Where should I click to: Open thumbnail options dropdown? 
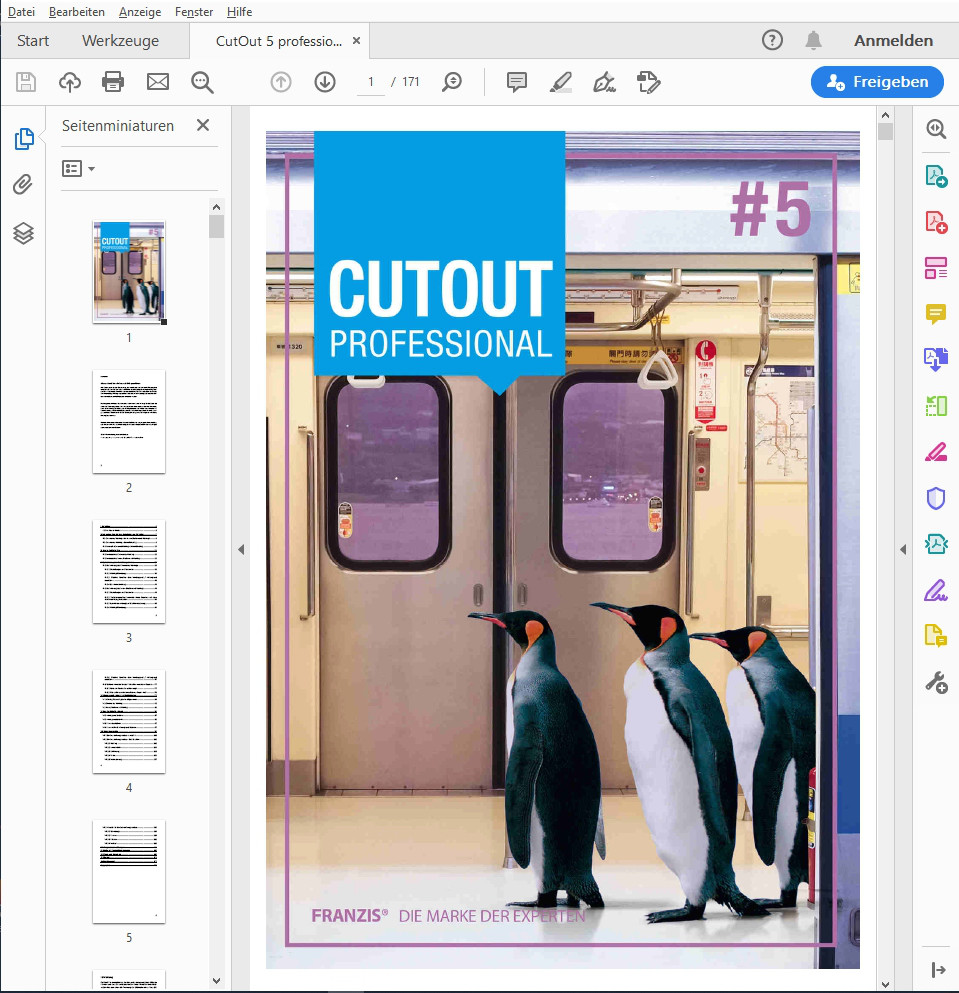79,168
